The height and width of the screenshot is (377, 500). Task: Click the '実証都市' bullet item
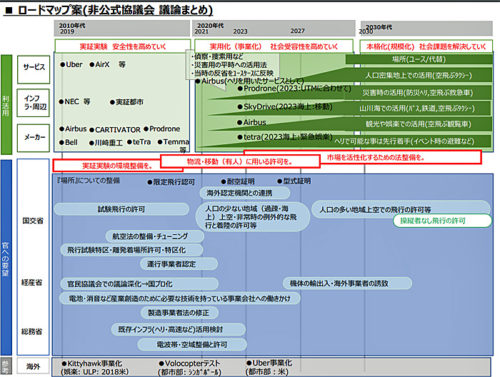click(127, 102)
